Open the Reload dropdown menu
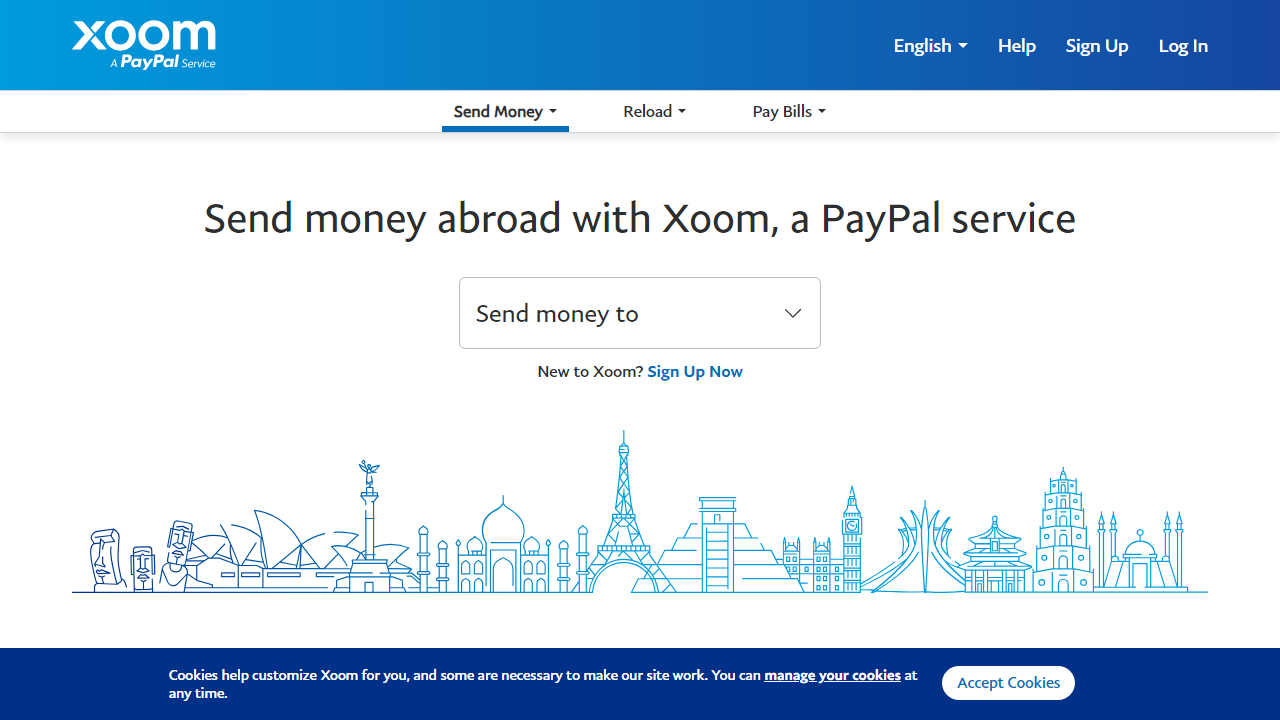Image resolution: width=1280 pixels, height=720 pixels. point(653,111)
